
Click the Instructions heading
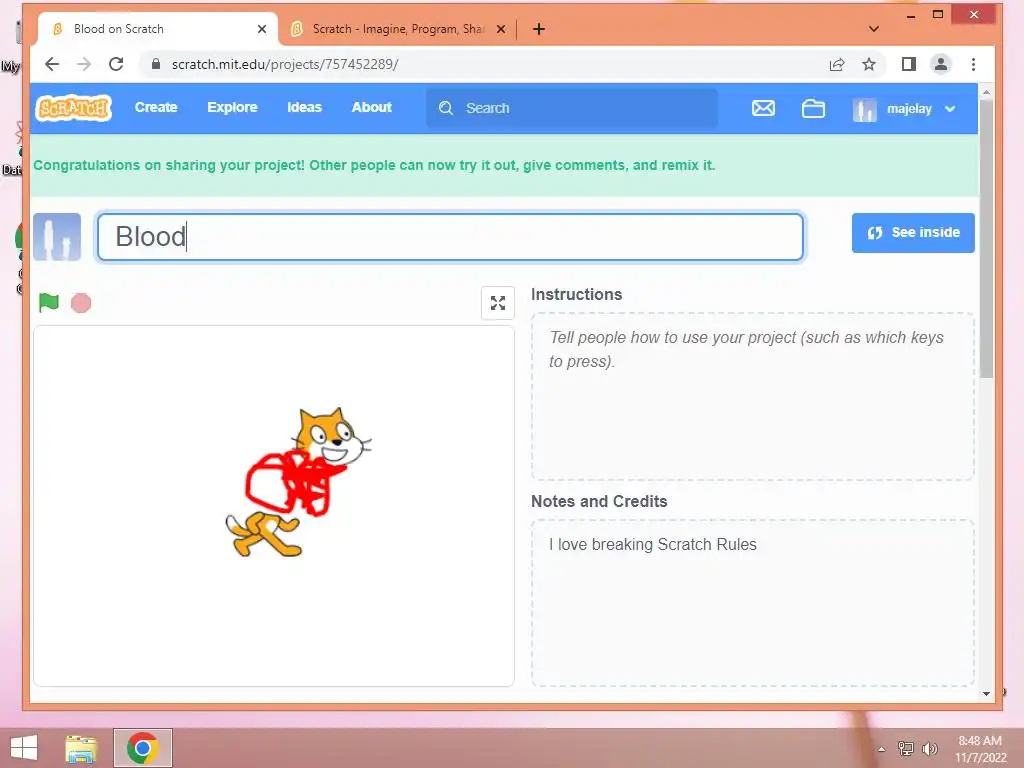tap(577, 295)
